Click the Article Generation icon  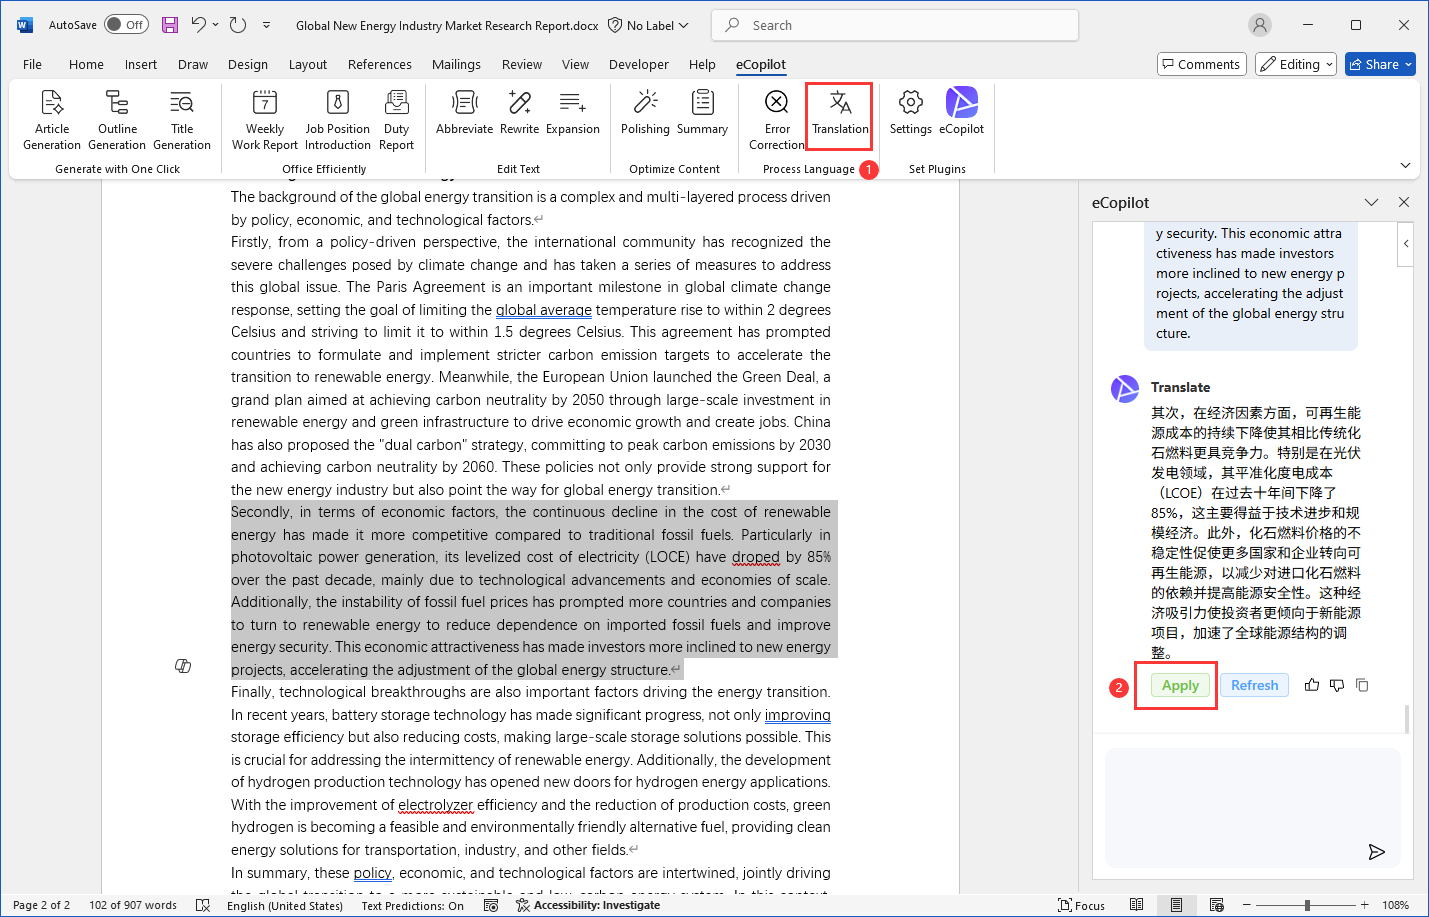click(52, 103)
